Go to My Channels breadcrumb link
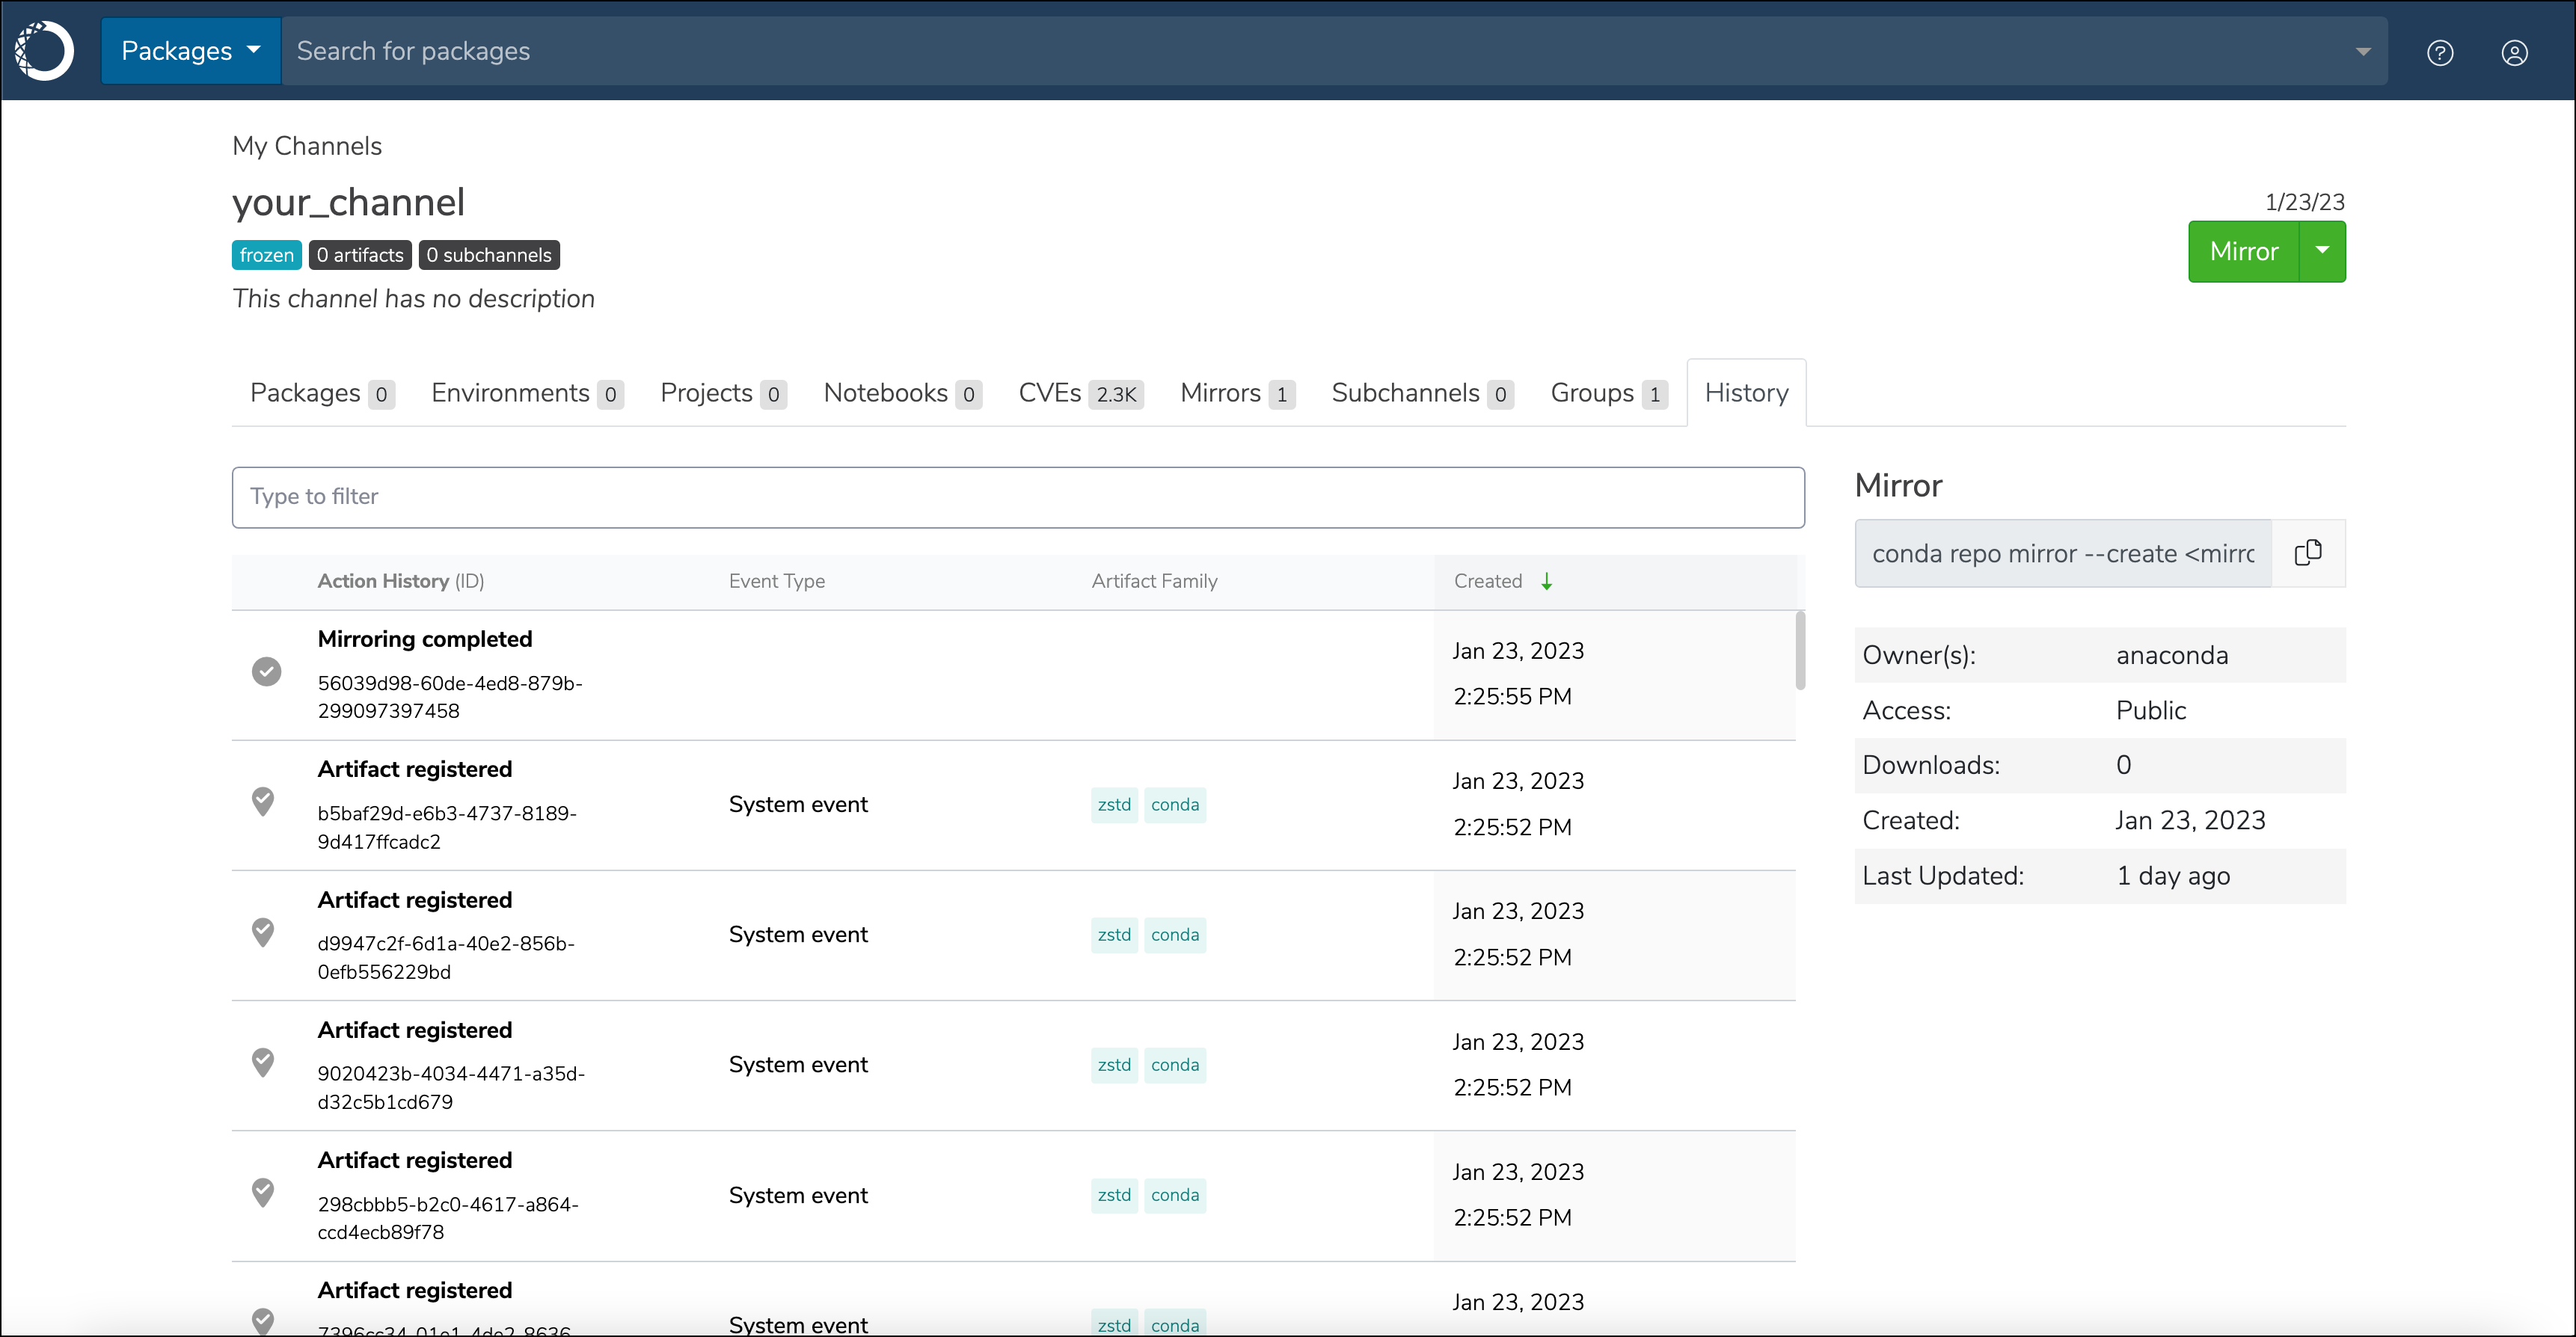Image resolution: width=2576 pixels, height=1337 pixels. pyautogui.click(x=307, y=146)
